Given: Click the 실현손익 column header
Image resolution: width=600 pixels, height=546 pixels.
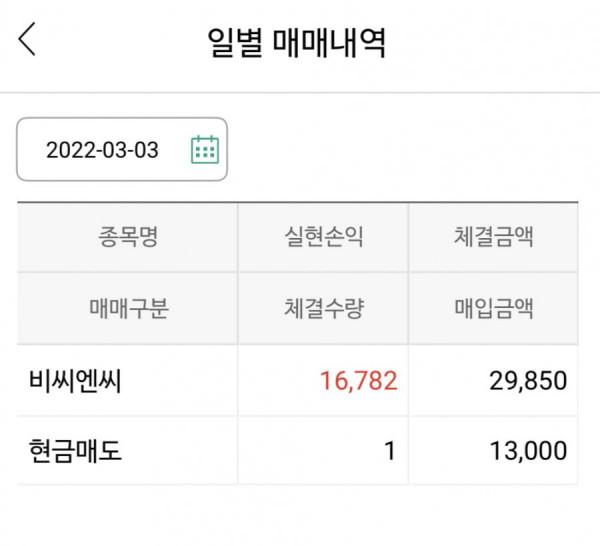Looking at the screenshot, I should (x=323, y=237).
